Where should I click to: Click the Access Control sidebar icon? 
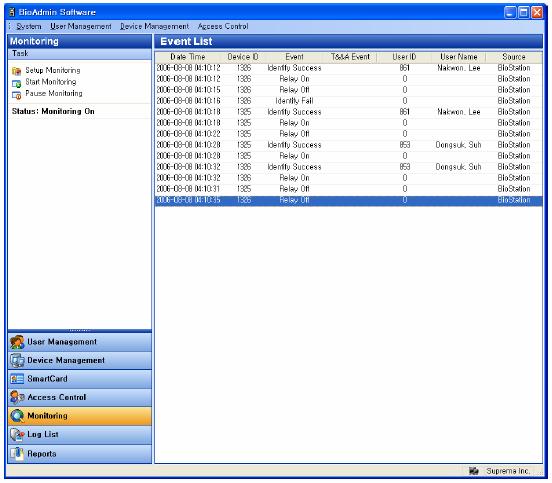click(x=17, y=397)
